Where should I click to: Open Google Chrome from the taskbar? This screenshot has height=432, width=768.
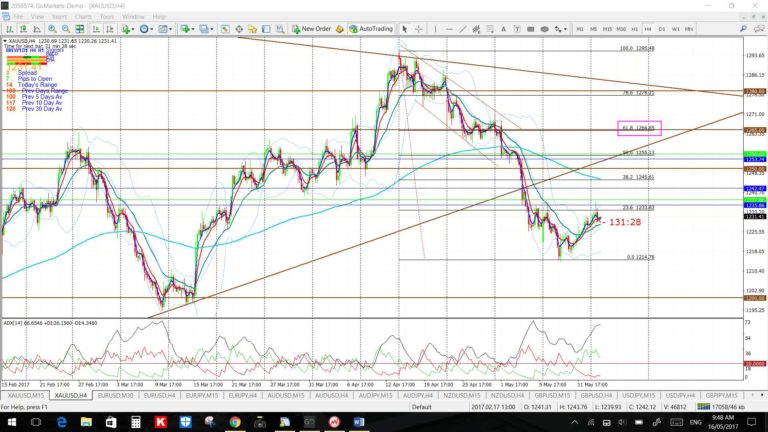(x=235, y=422)
